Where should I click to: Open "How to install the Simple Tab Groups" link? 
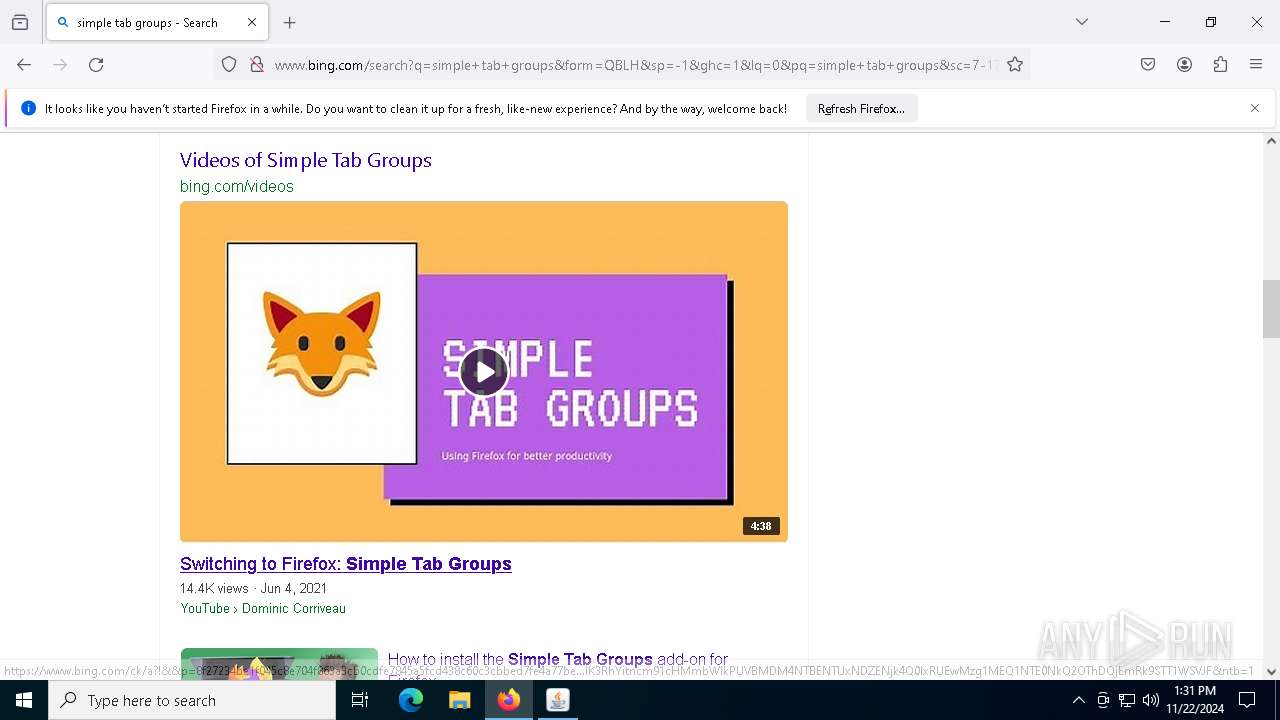pyautogui.click(x=558, y=660)
